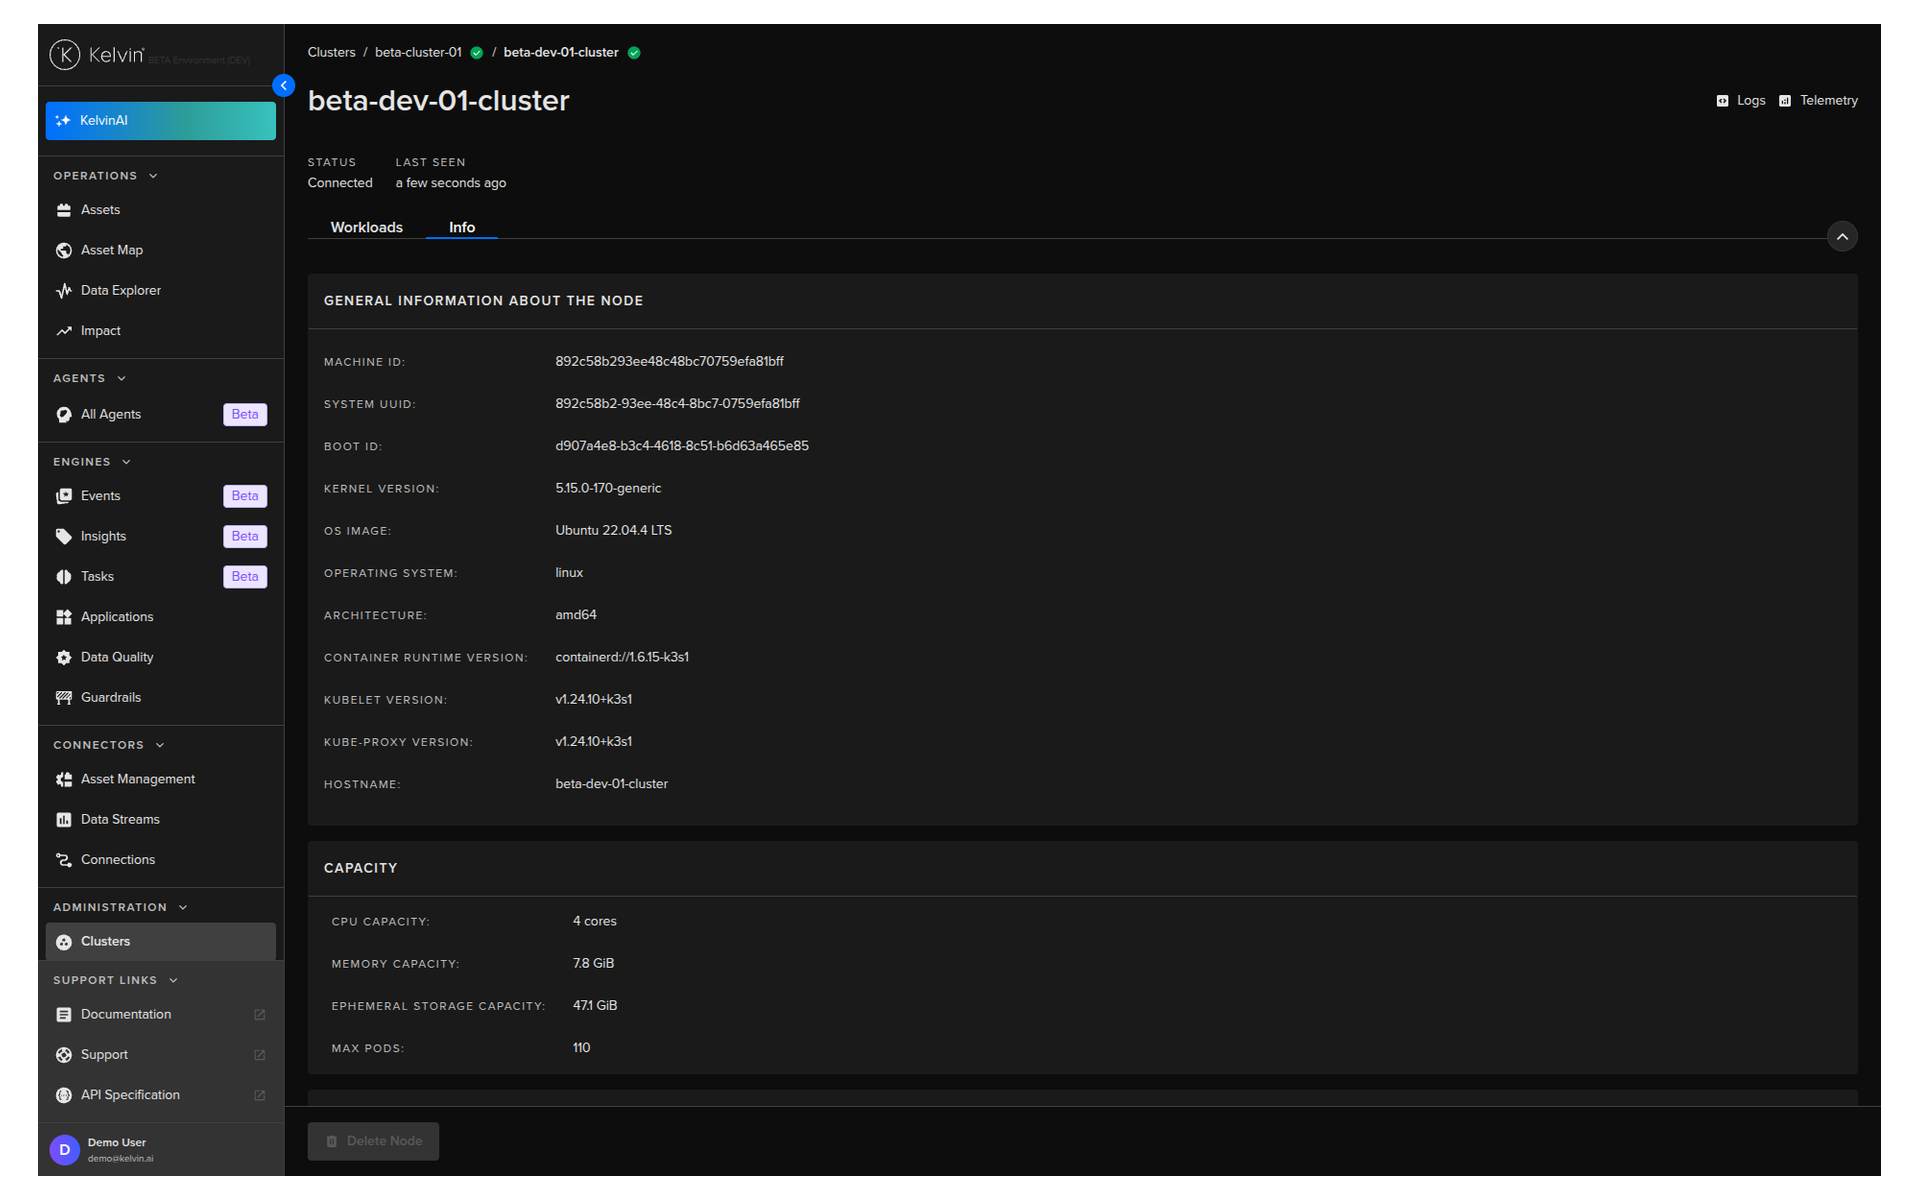The height and width of the screenshot is (1200, 1920).
Task: Click the Telemetry icon
Action: coord(1785,101)
